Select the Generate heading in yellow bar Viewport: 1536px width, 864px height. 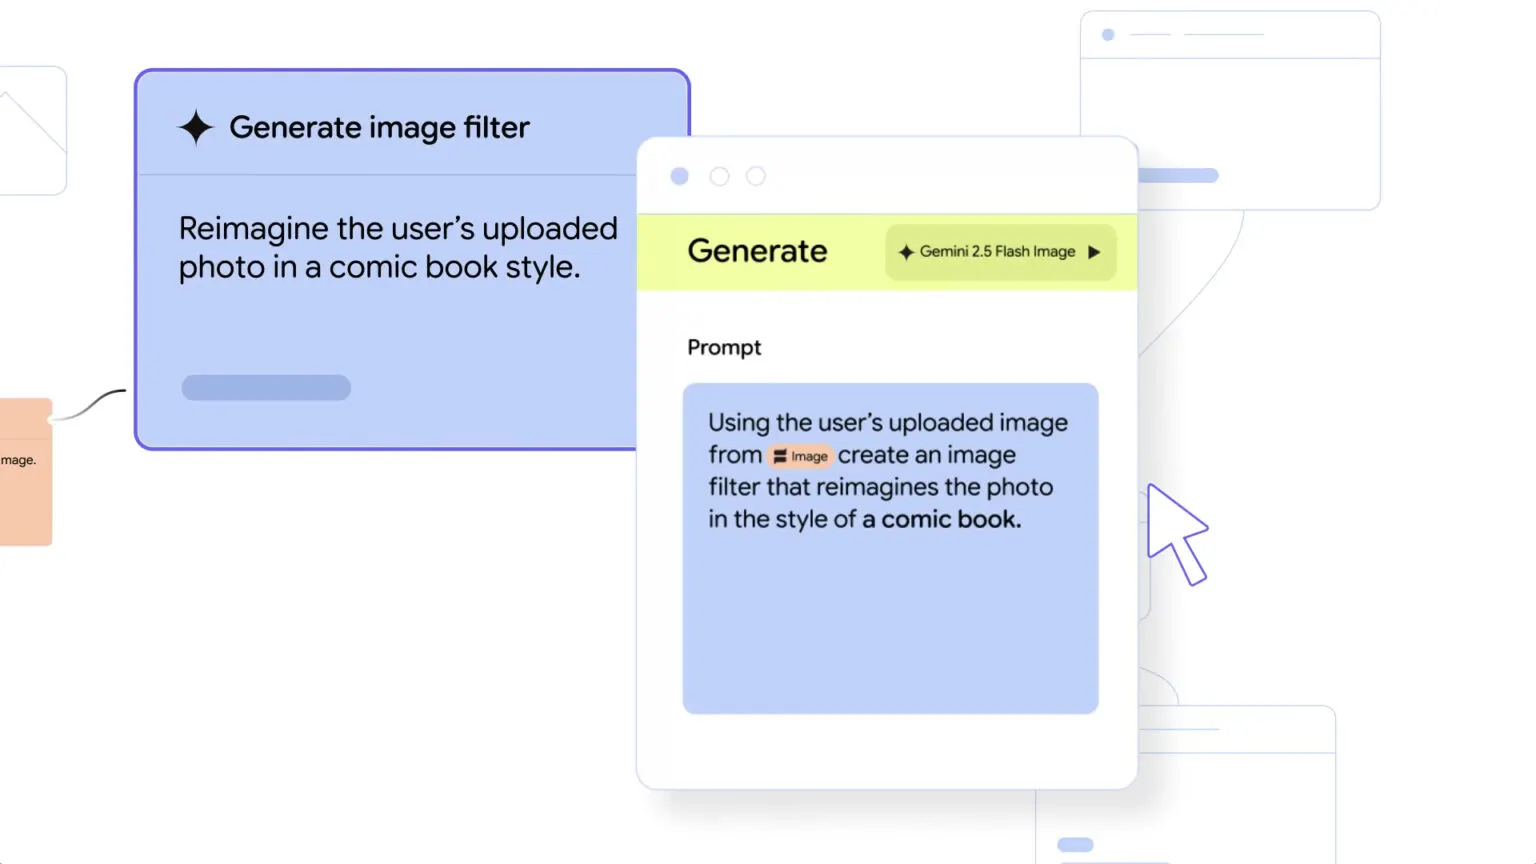pyautogui.click(x=757, y=251)
